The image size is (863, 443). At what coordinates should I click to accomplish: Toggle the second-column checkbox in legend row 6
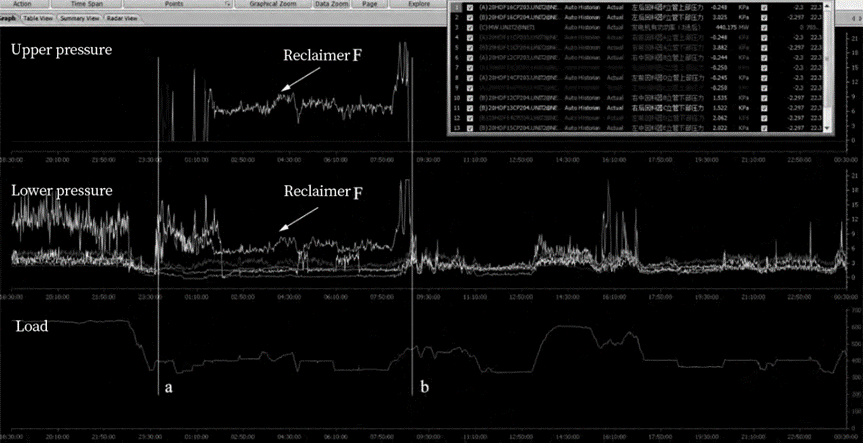[764, 58]
